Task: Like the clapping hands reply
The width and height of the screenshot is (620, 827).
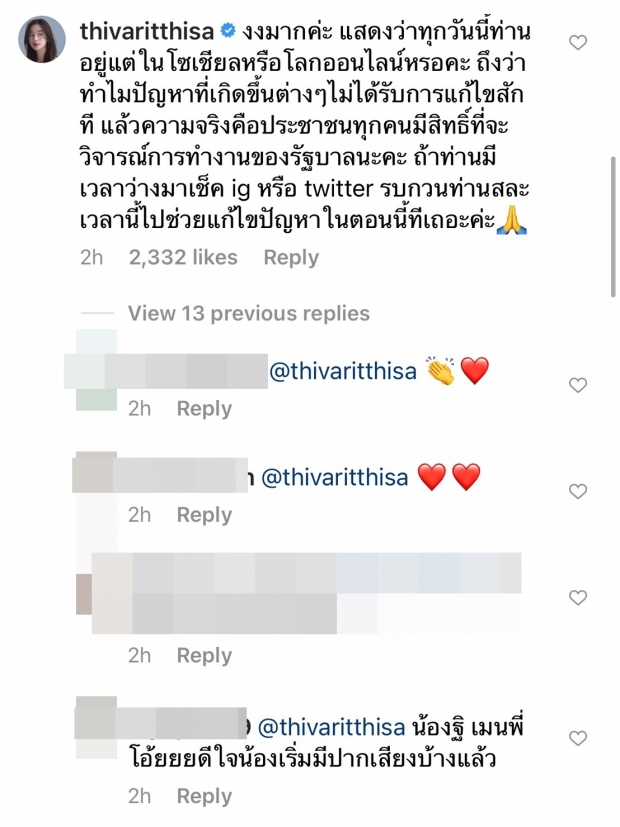Action: tap(578, 385)
